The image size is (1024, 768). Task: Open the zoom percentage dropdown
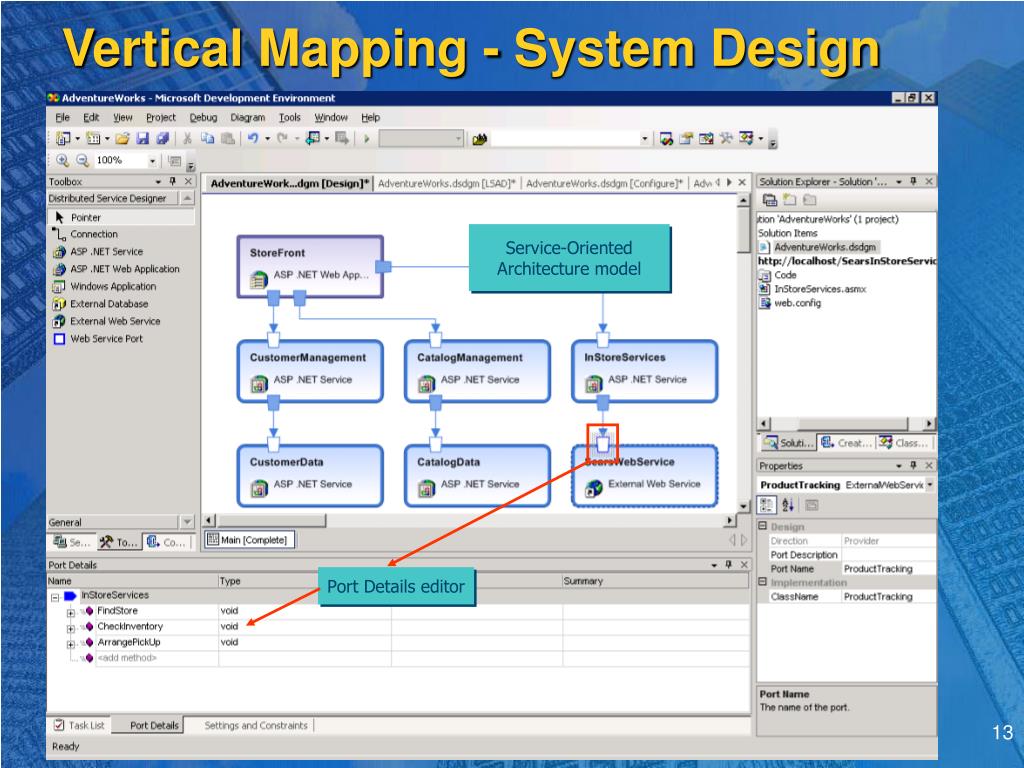click(x=152, y=161)
